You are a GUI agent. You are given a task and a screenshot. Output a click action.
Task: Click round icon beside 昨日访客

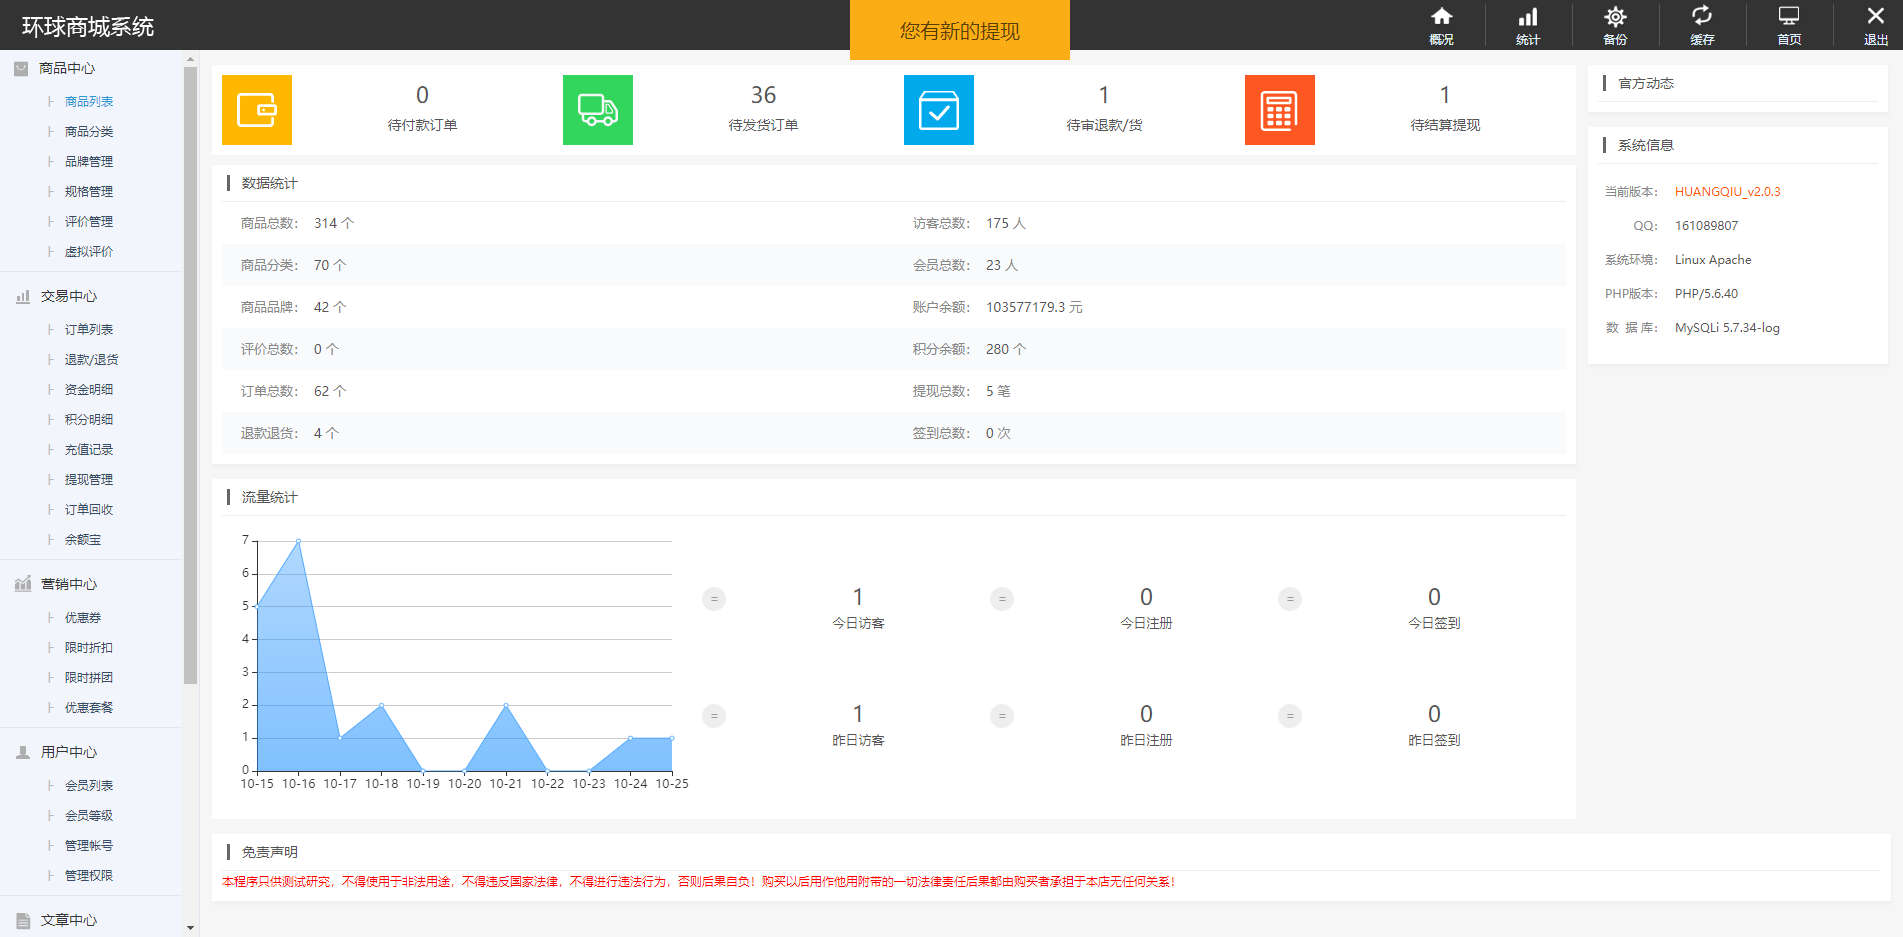pyautogui.click(x=714, y=716)
